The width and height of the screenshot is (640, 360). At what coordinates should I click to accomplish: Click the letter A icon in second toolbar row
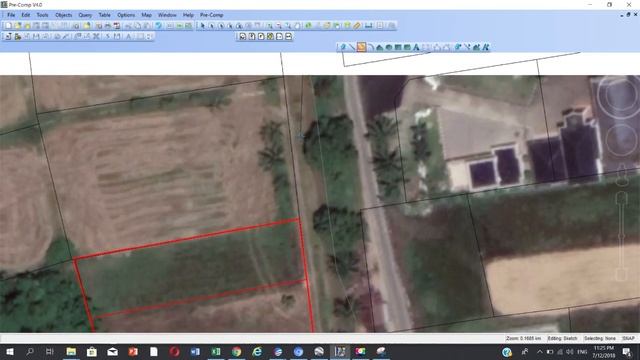pos(129,36)
